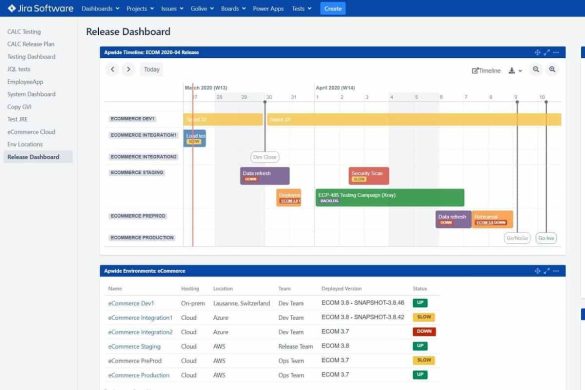Open System Dashboard in sidebar
This screenshot has height=390, width=585.
click(31, 94)
